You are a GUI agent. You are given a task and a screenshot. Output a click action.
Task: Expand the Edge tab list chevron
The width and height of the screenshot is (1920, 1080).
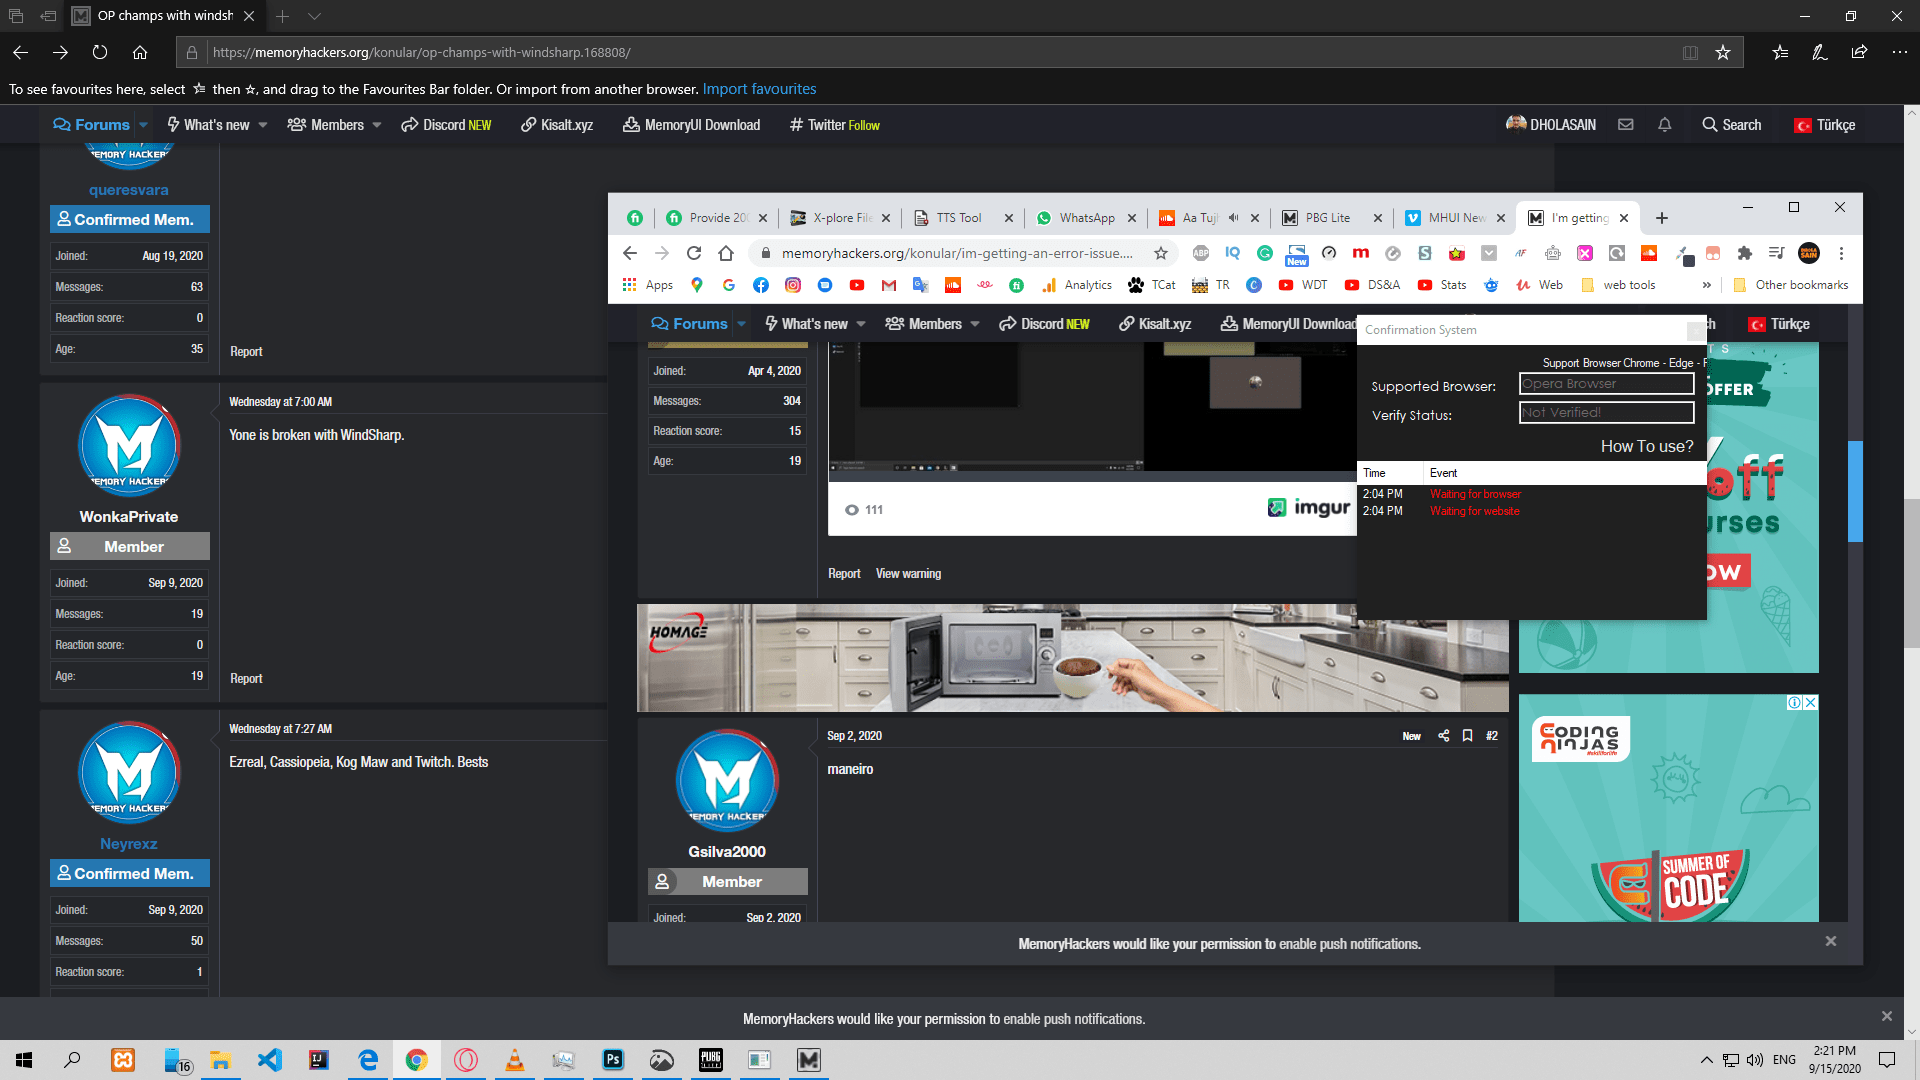(x=314, y=16)
